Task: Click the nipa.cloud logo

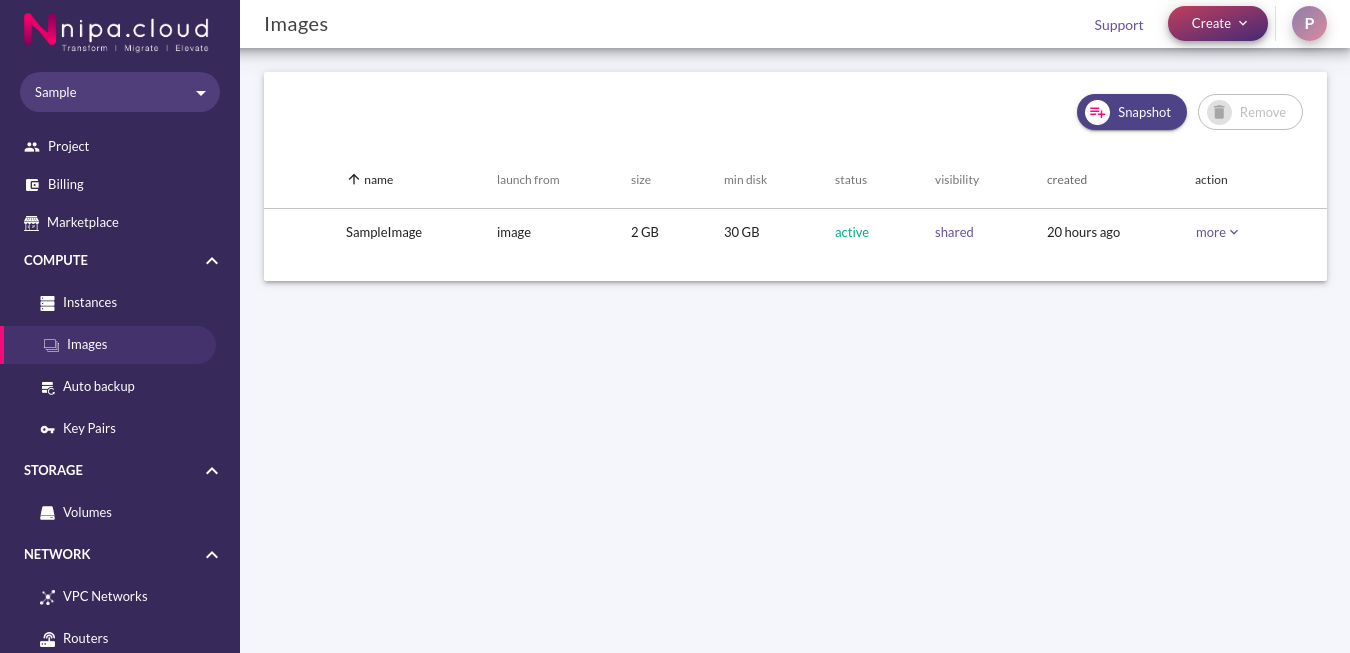Action: point(116,31)
